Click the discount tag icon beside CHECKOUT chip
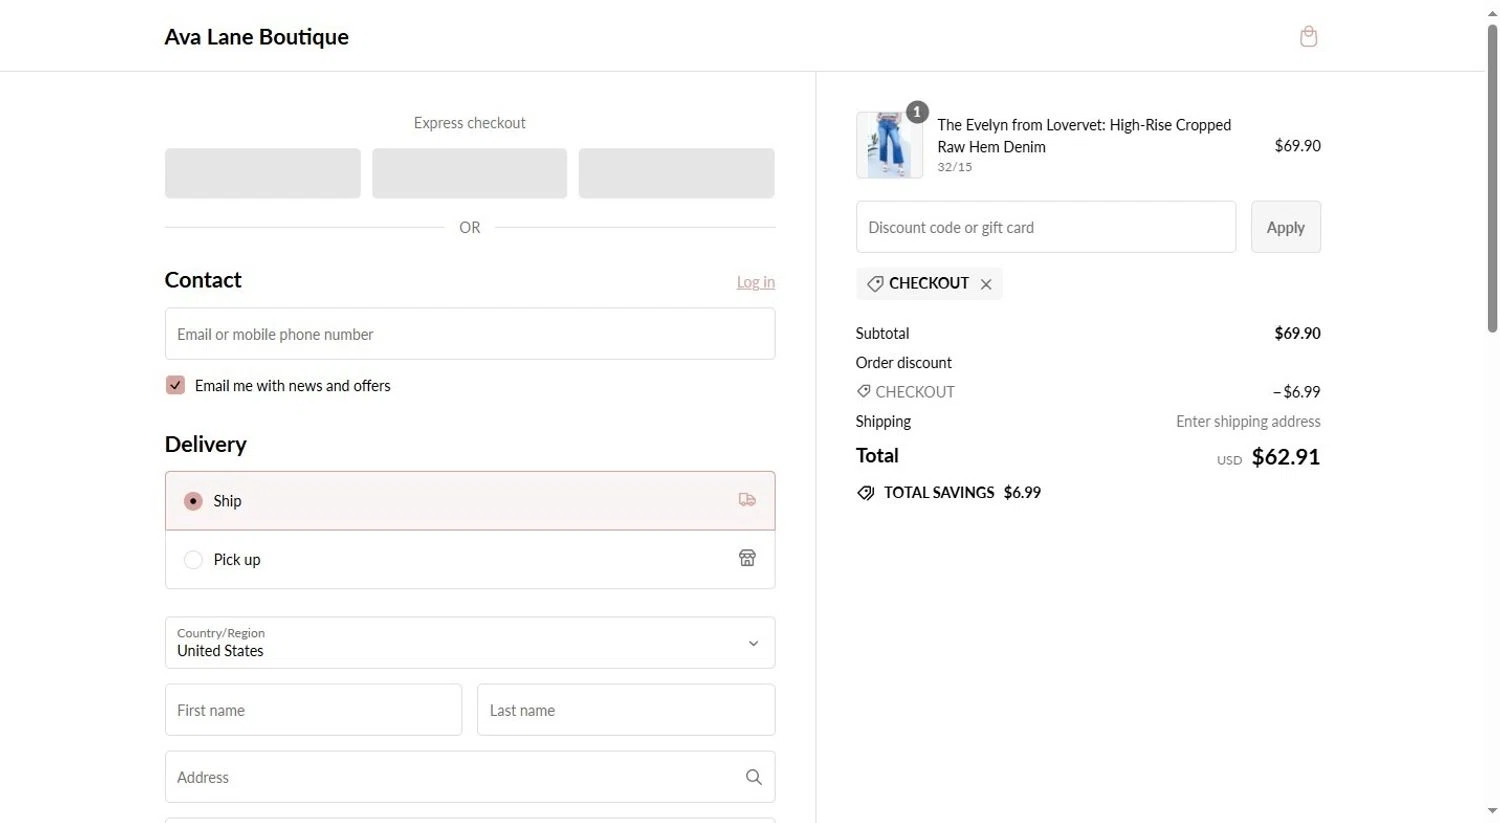Image resolution: width=1500 pixels, height=823 pixels. pos(875,284)
